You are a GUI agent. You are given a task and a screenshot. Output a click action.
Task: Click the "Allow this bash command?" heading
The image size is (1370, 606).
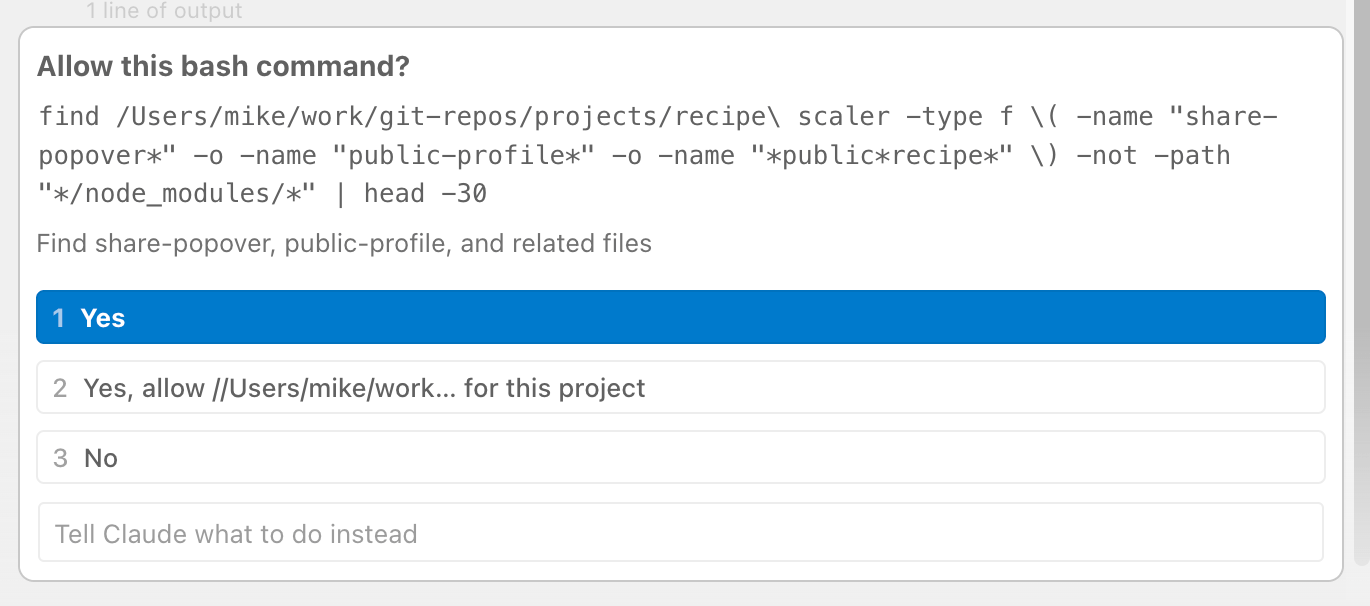pos(223,67)
